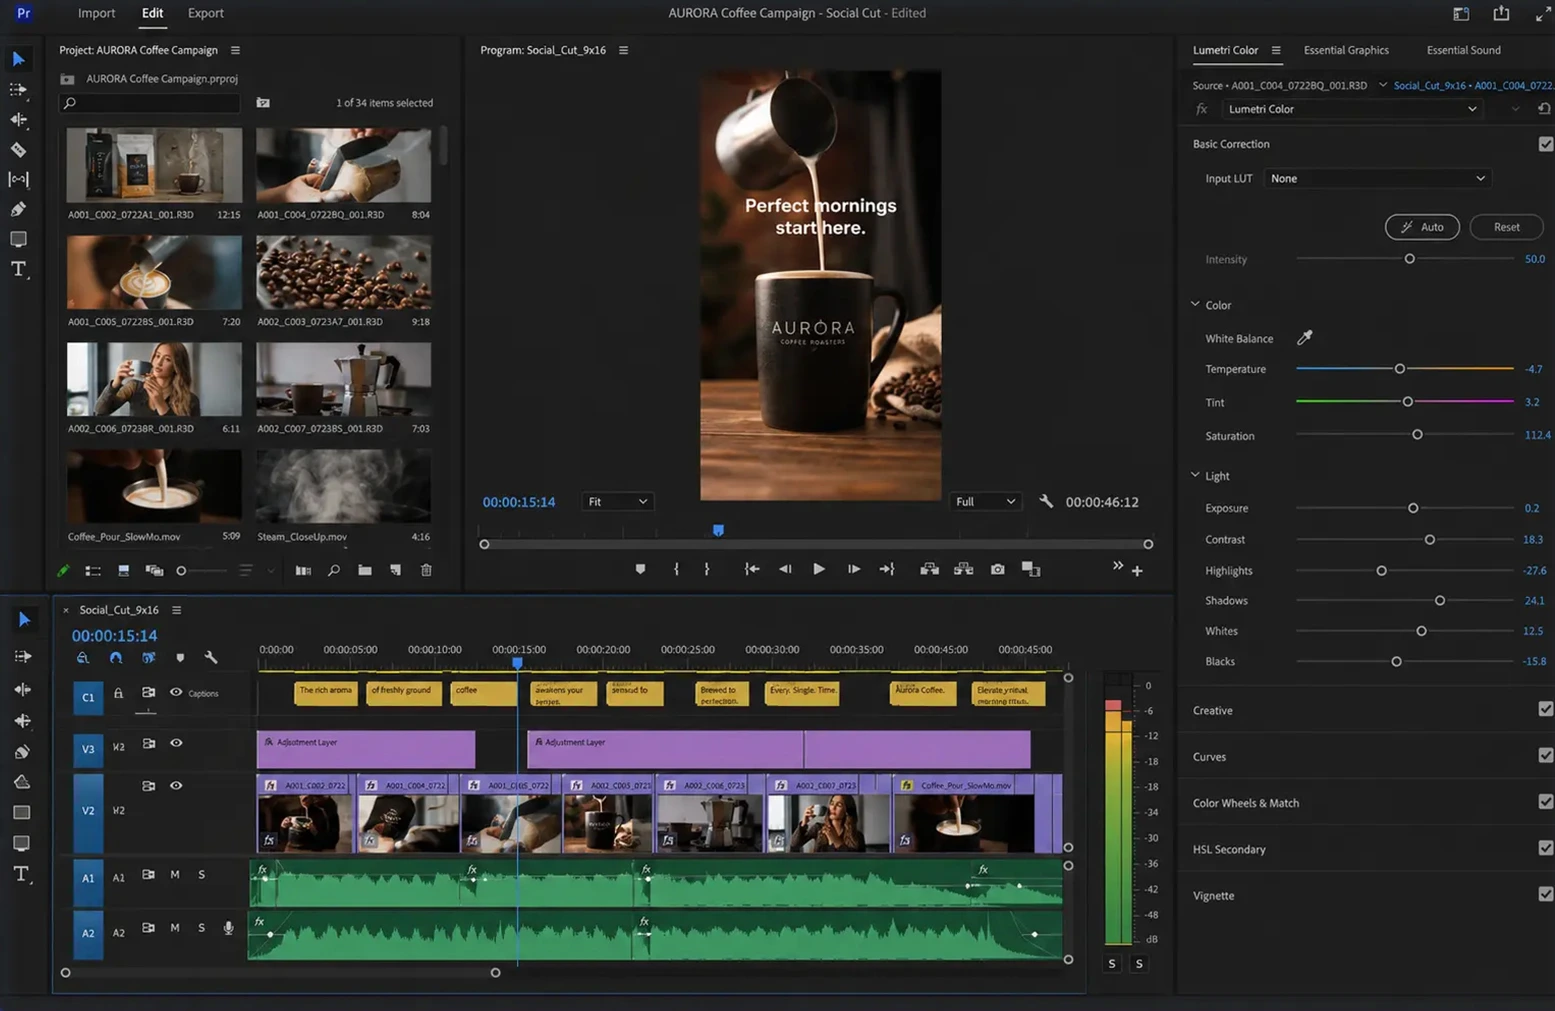Click the Add Marker button in Program monitor
The width and height of the screenshot is (1555, 1011).
640,569
